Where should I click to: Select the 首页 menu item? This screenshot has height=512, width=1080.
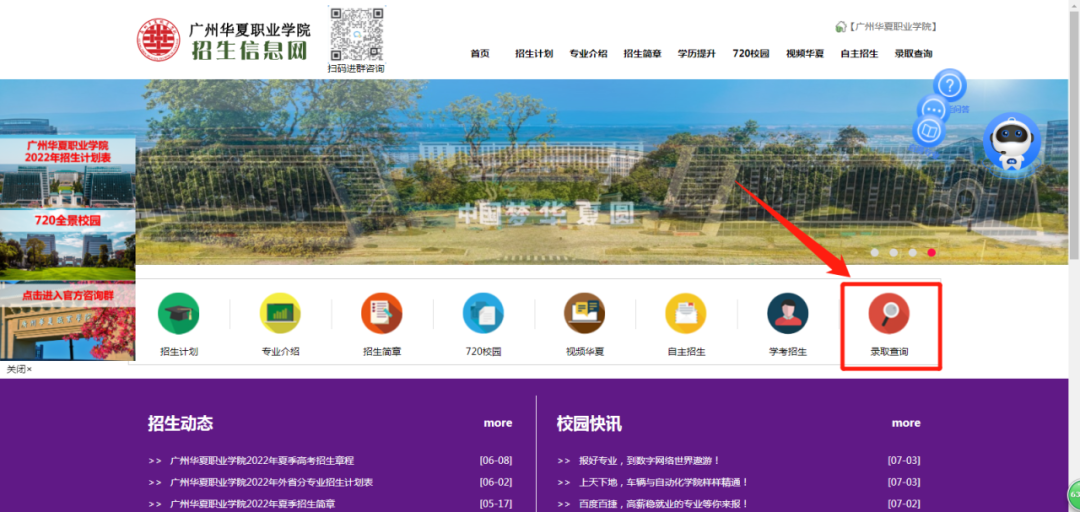point(480,54)
